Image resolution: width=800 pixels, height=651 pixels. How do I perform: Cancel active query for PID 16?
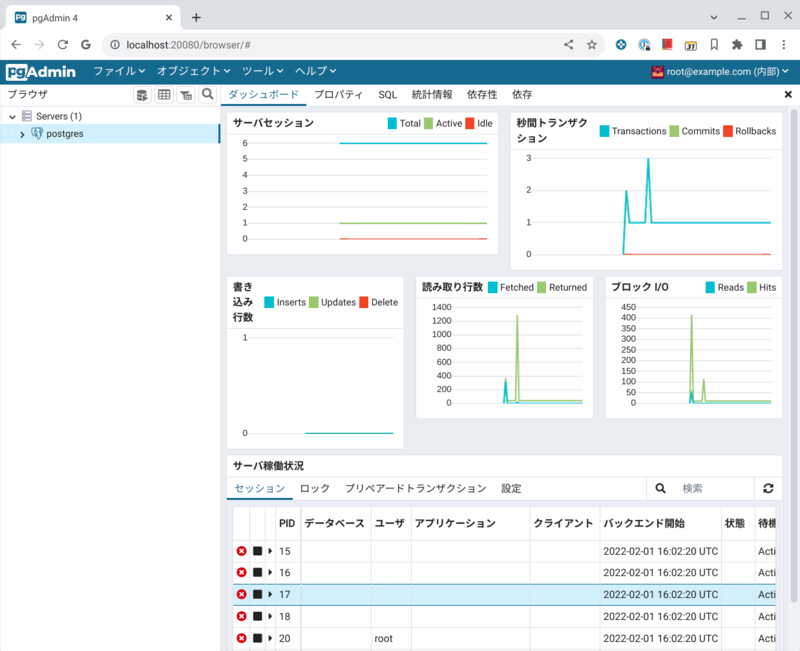pos(257,573)
